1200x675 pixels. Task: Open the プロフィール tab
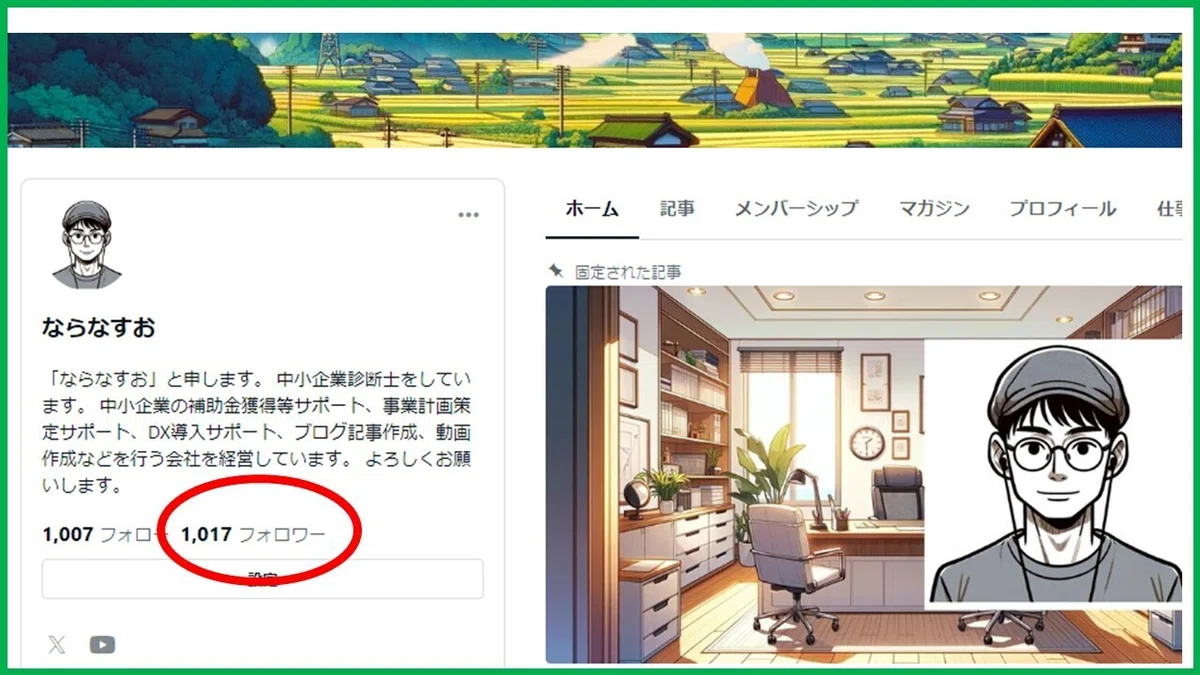1062,209
